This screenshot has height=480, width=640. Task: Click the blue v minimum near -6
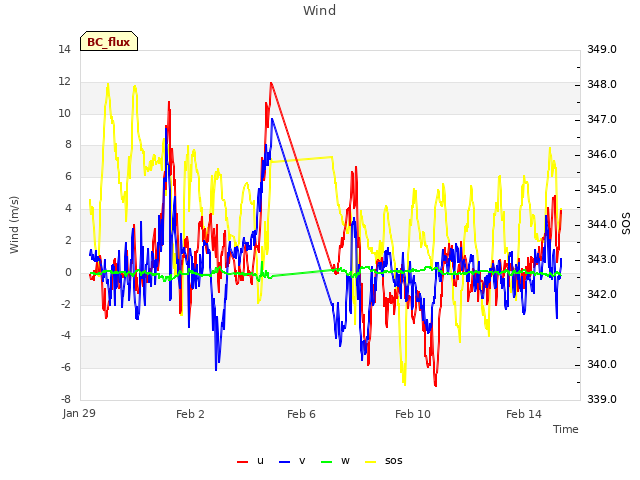(216, 369)
